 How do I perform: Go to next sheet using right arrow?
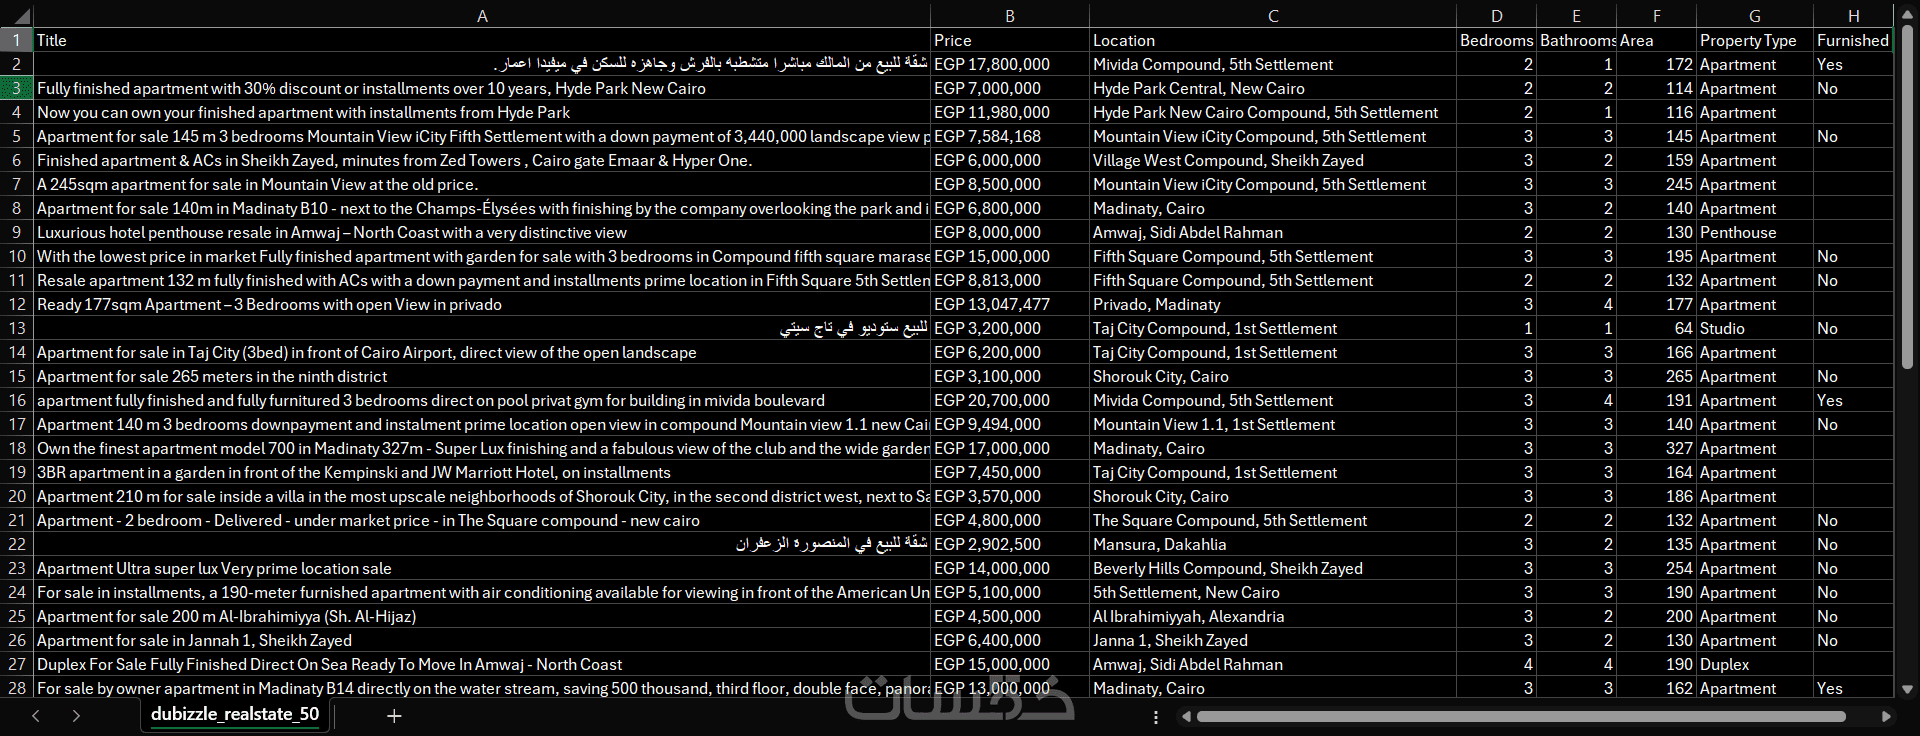pos(76,716)
